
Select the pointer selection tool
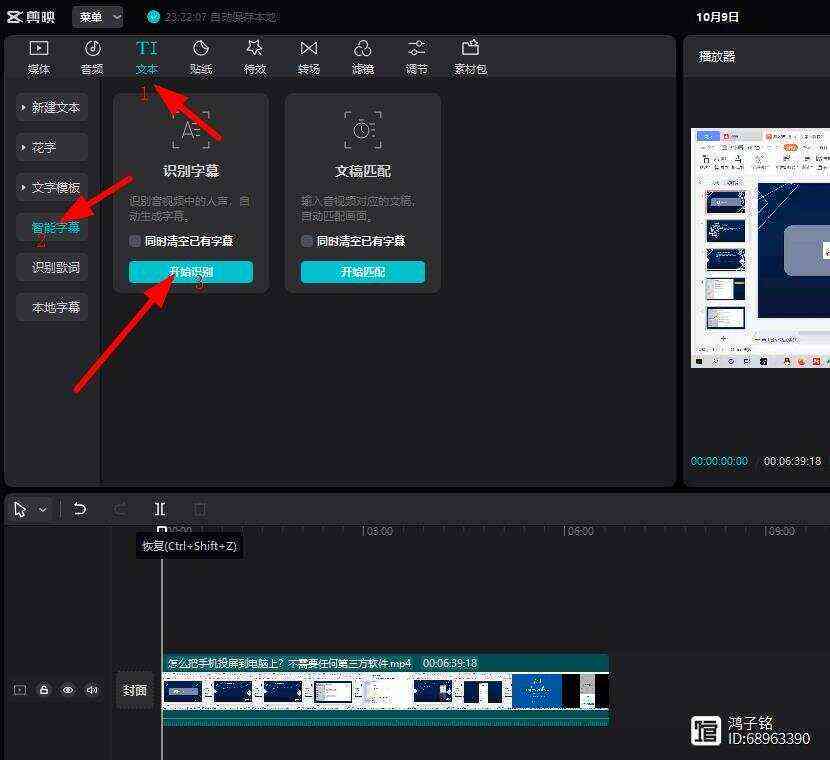[x=20, y=510]
